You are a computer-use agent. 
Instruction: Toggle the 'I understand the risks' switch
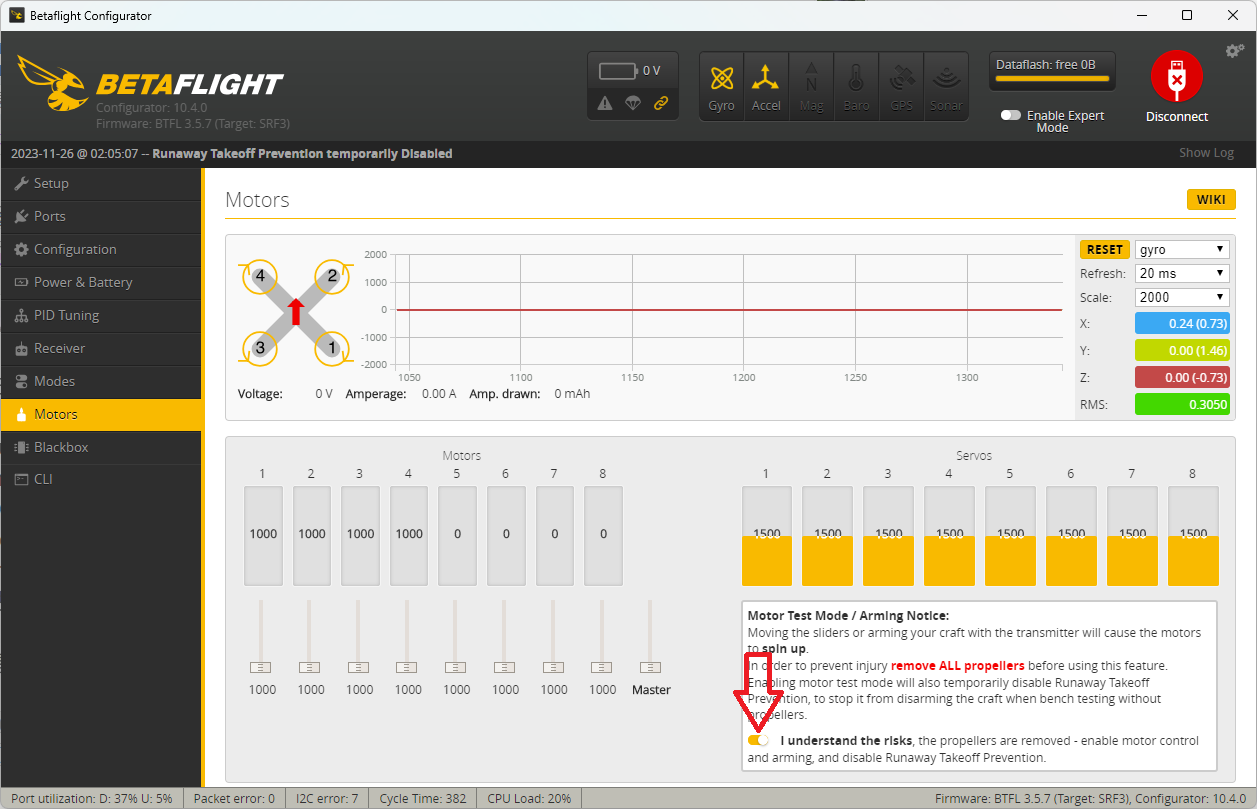tap(758, 741)
